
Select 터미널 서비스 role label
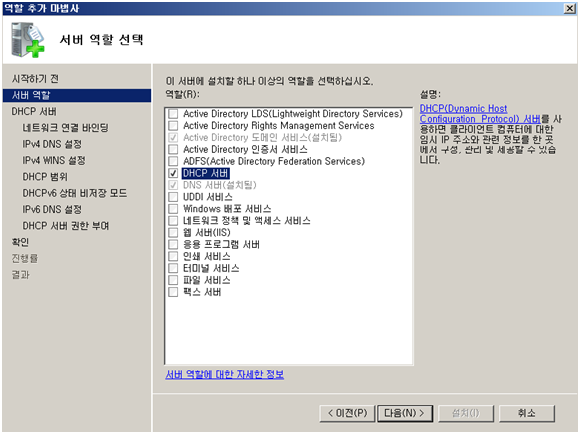click(211, 268)
